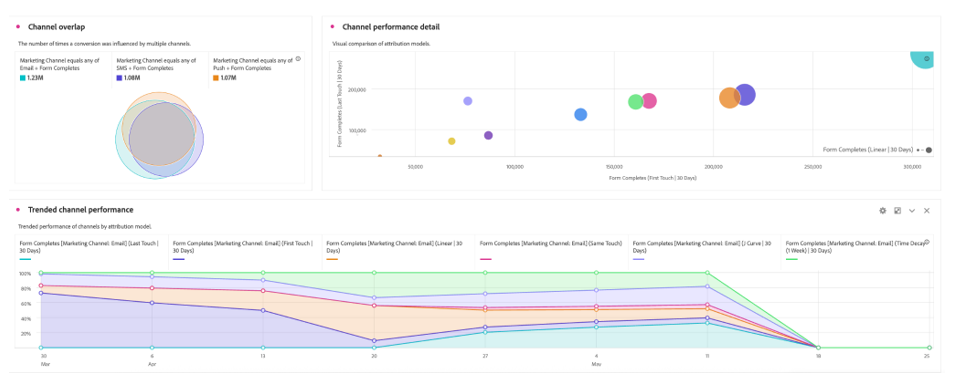Click the 250,000 x-axis label in scatter
This screenshot has height=373, width=964.
813,167
